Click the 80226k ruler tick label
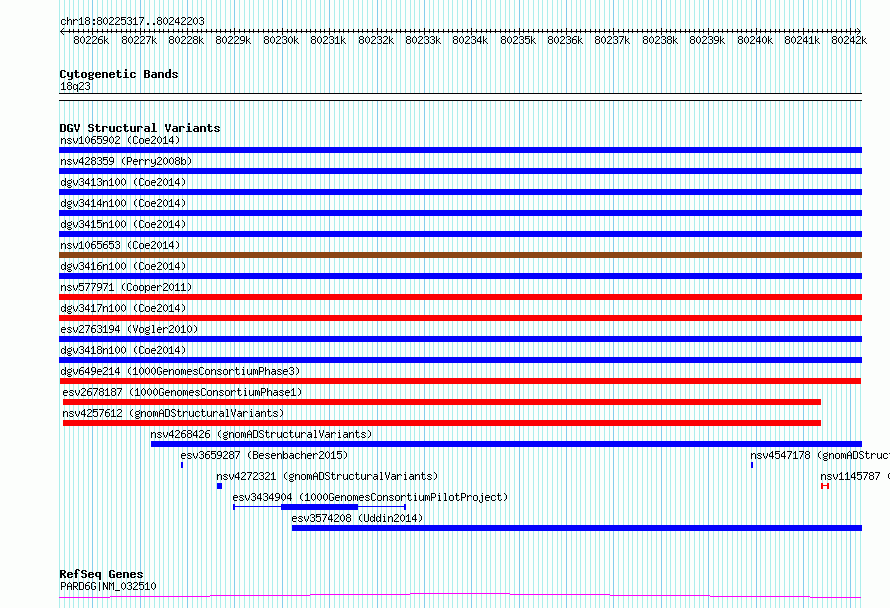This screenshot has height=608, width=890. tap(91, 40)
